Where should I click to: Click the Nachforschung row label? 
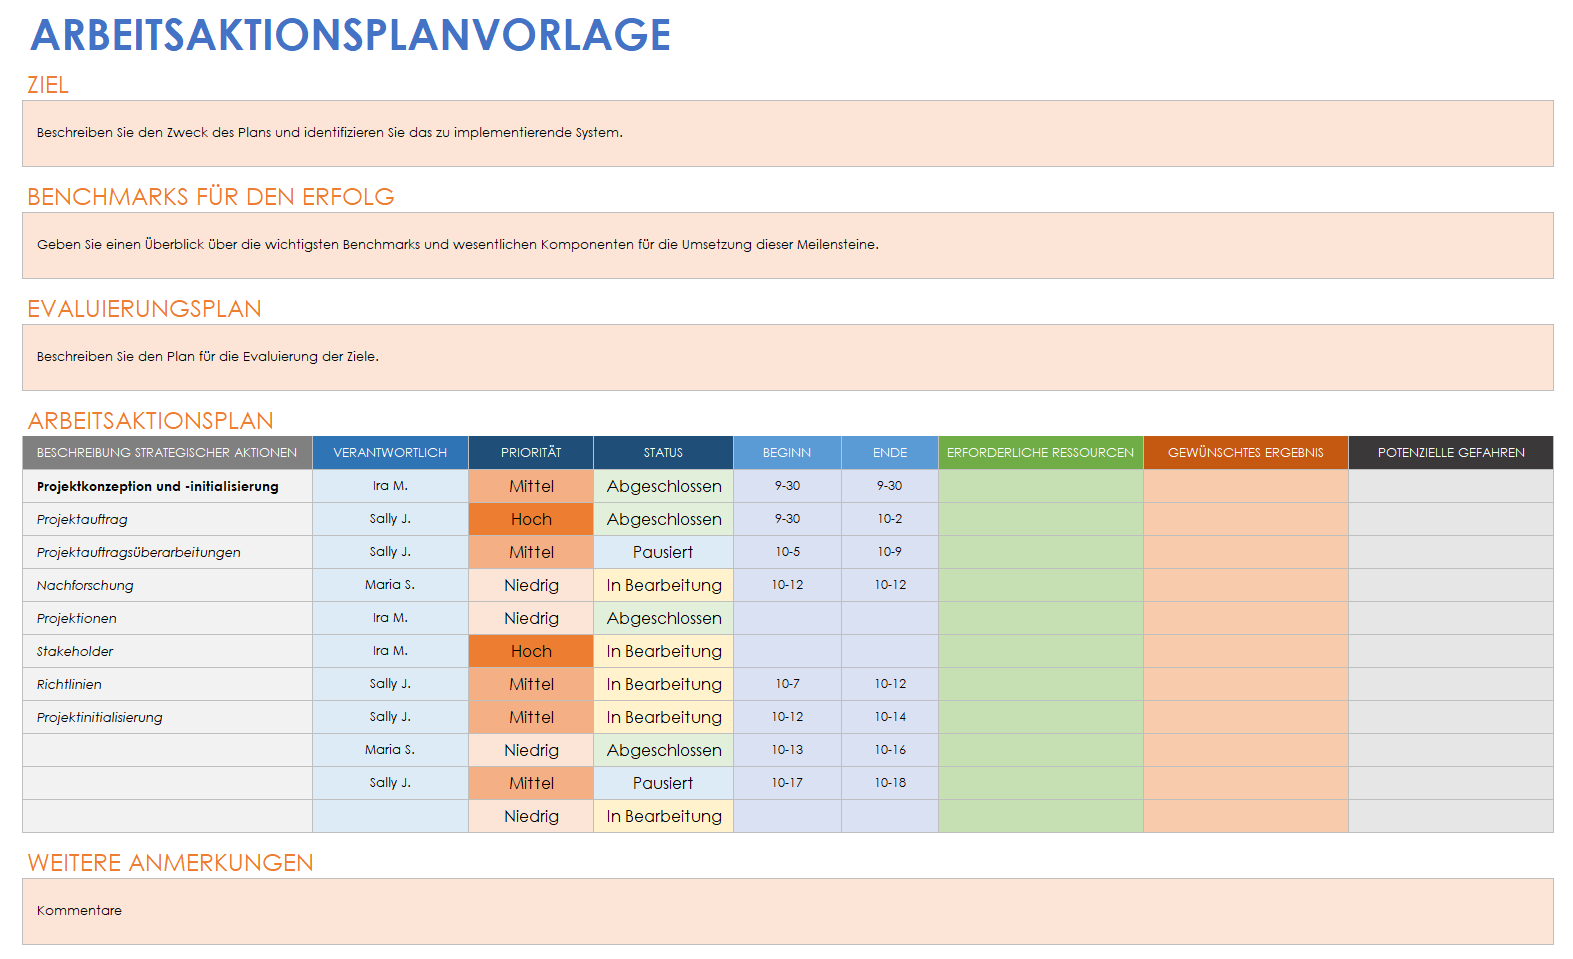[x=167, y=585]
